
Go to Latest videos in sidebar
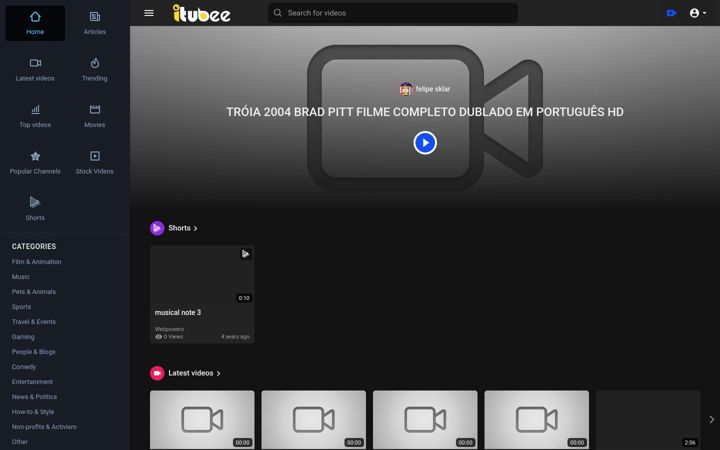click(x=35, y=70)
